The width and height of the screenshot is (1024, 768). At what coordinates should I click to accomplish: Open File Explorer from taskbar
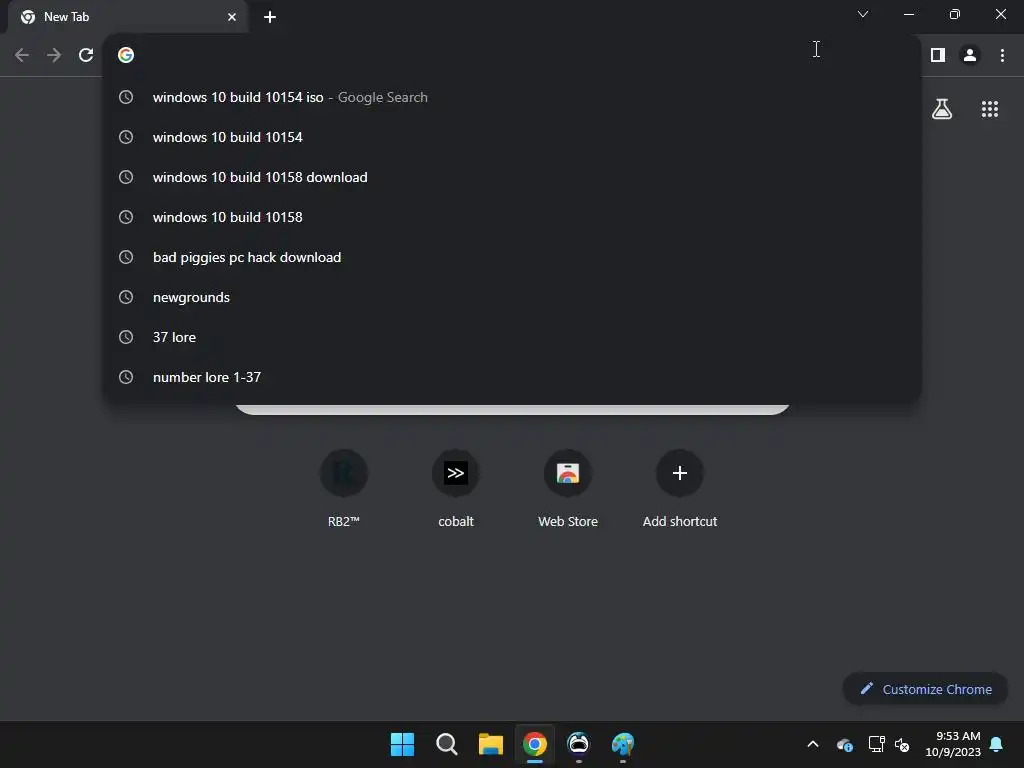(x=490, y=744)
